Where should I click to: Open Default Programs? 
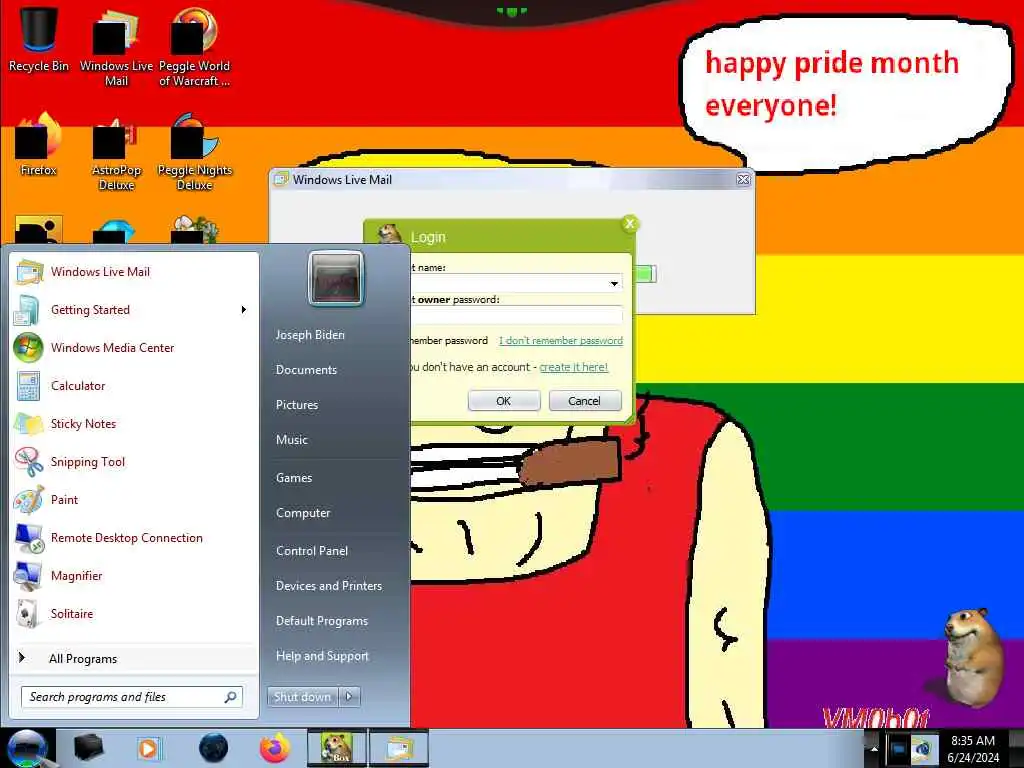click(x=322, y=621)
